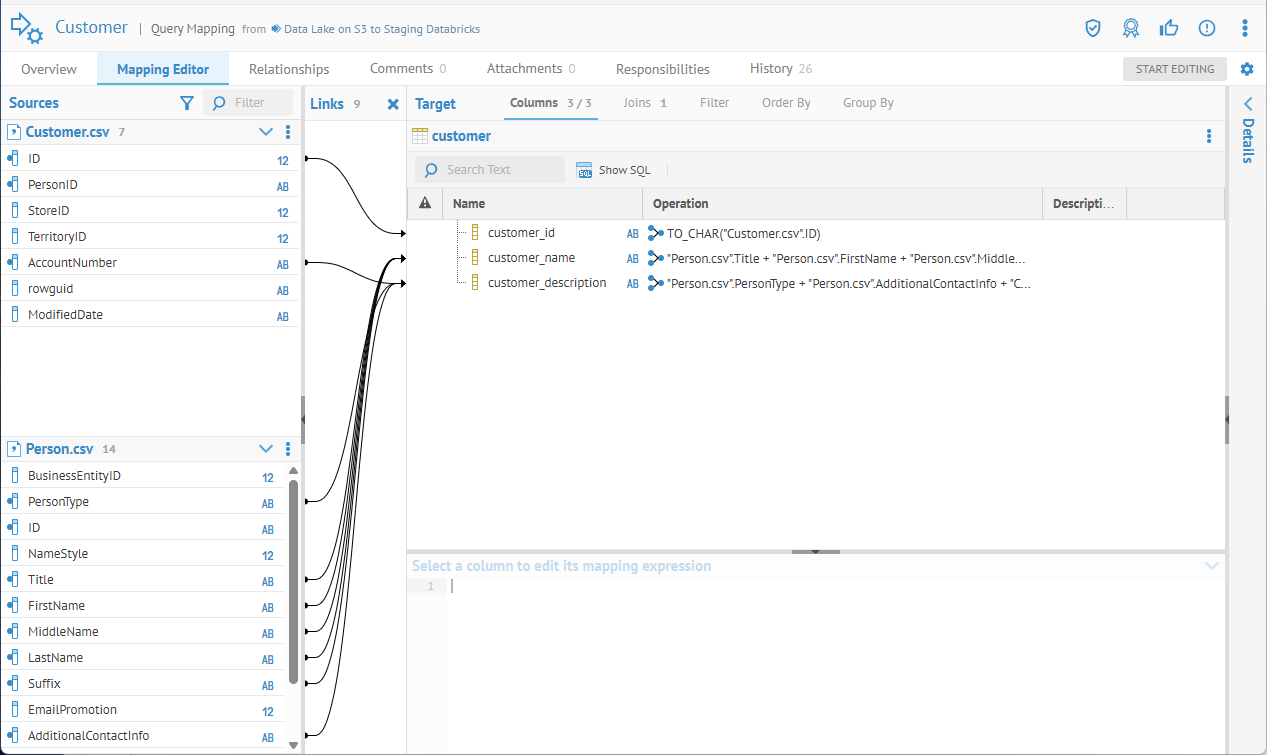Click the exclamation warning icon in header
1267x755 pixels.
click(1207, 28)
